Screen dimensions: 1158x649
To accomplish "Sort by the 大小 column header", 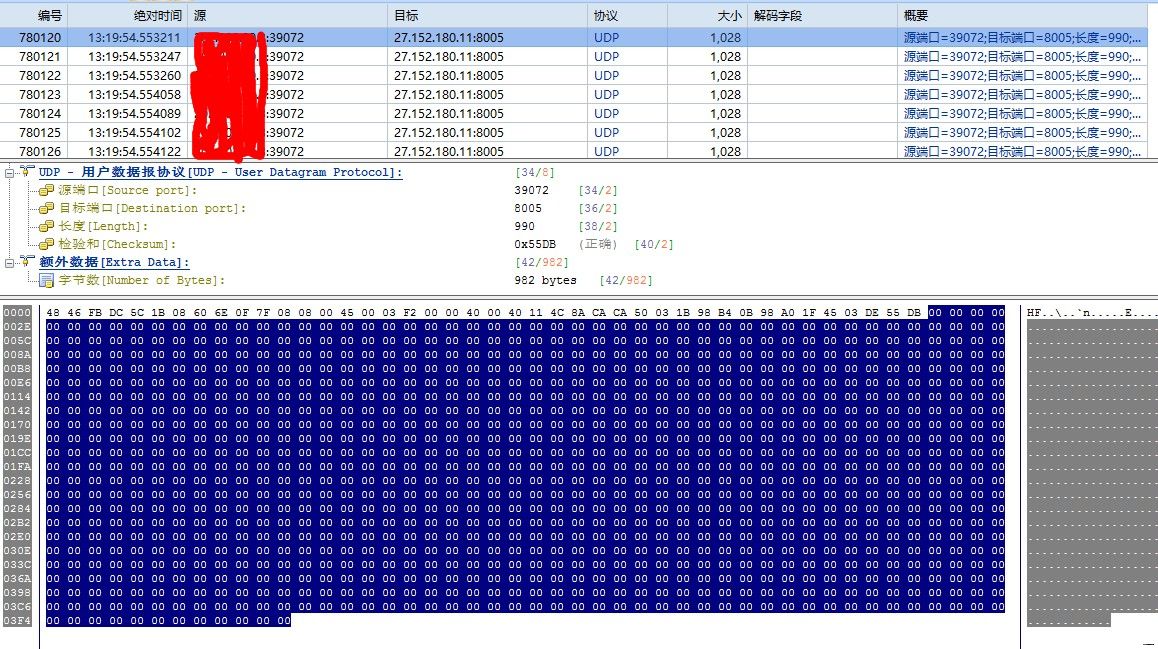I will point(708,16).
